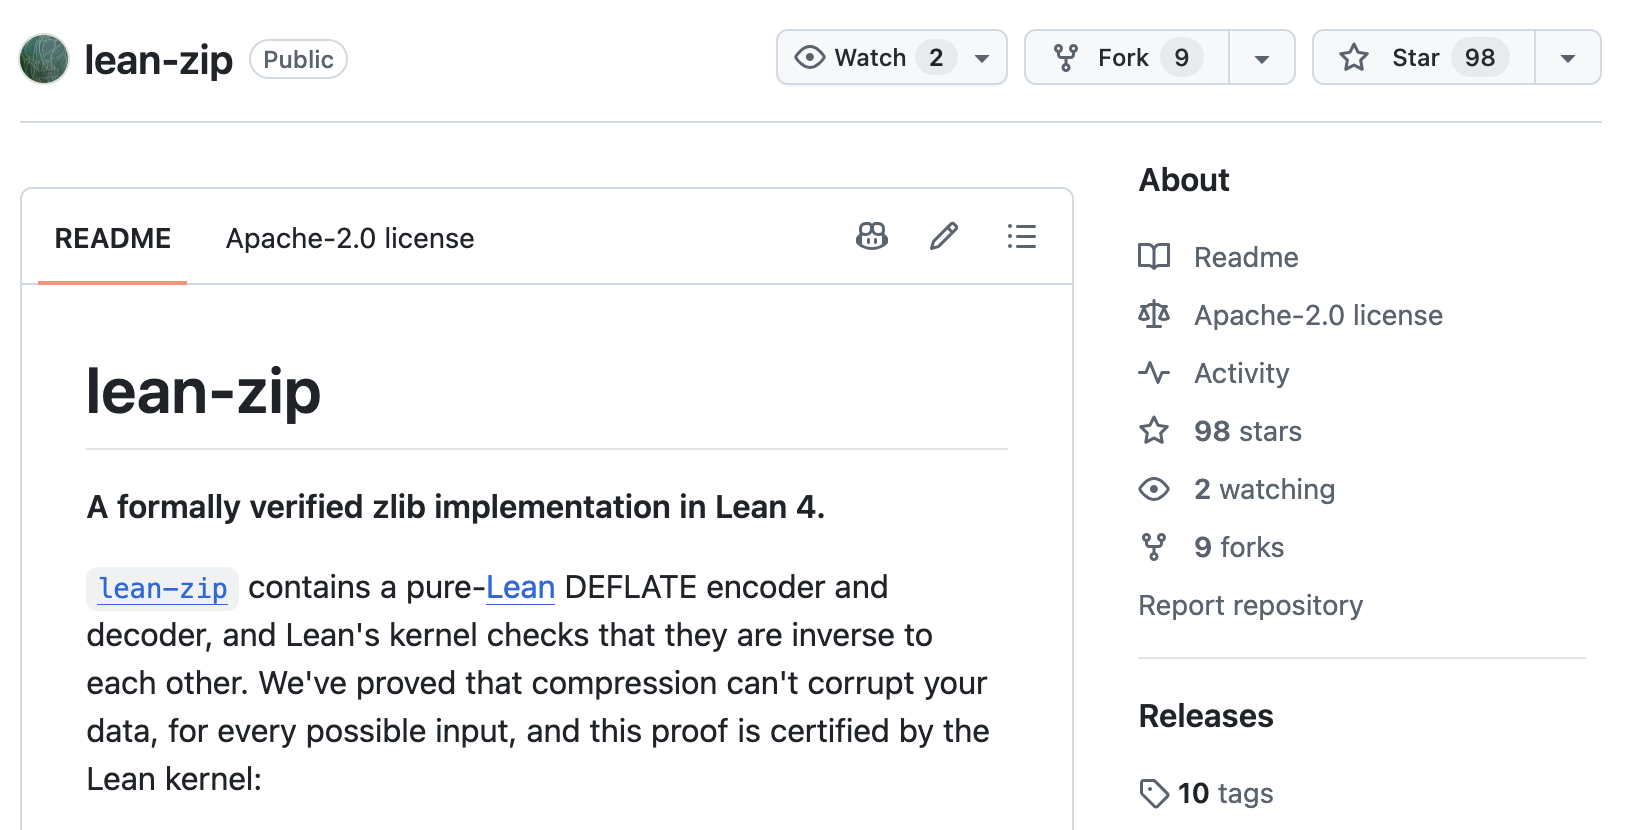Open the Star lists dropdown arrow
Screen dimensions: 1628x830
[1568, 58]
